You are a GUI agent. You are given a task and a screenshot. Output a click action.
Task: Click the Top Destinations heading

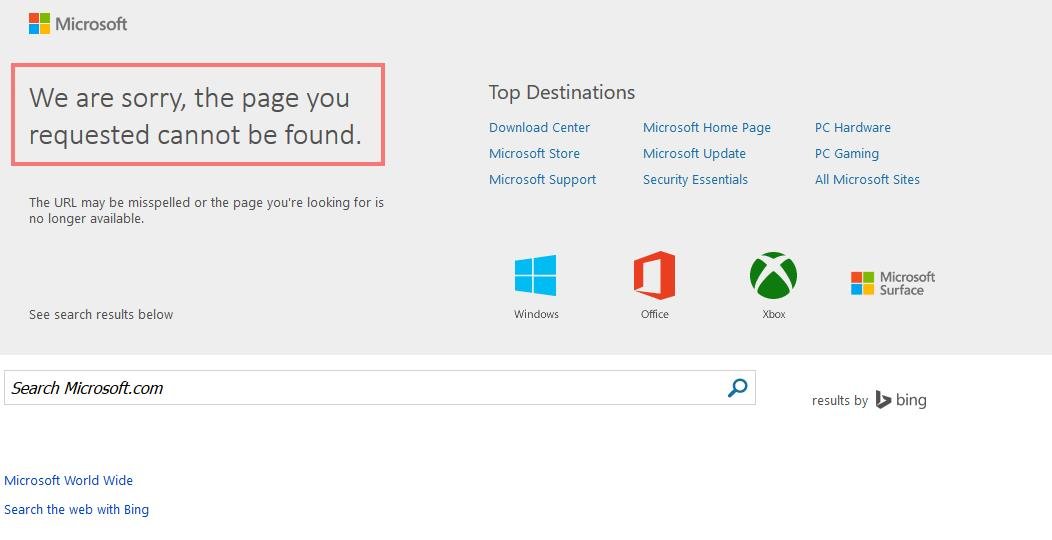pyautogui.click(x=562, y=93)
